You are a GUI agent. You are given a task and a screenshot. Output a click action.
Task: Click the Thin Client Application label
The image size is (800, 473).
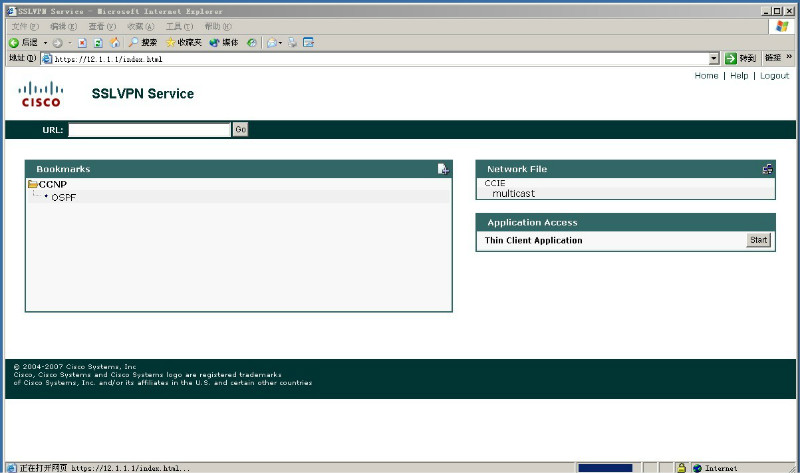tap(533, 240)
